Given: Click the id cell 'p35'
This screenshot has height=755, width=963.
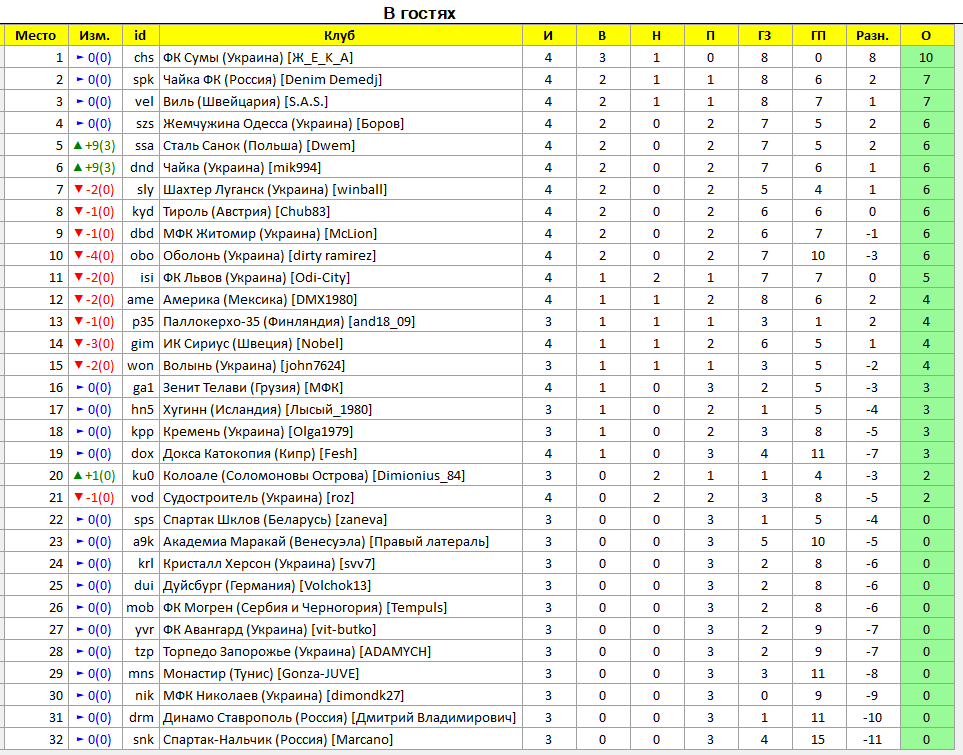Looking at the screenshot, I should [142, 322].
